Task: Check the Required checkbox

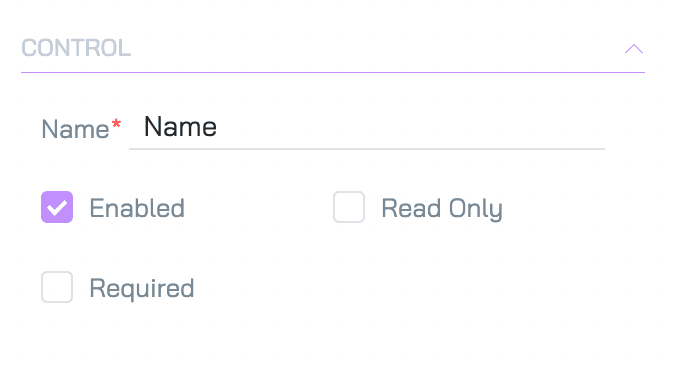Action: (57, 287)
